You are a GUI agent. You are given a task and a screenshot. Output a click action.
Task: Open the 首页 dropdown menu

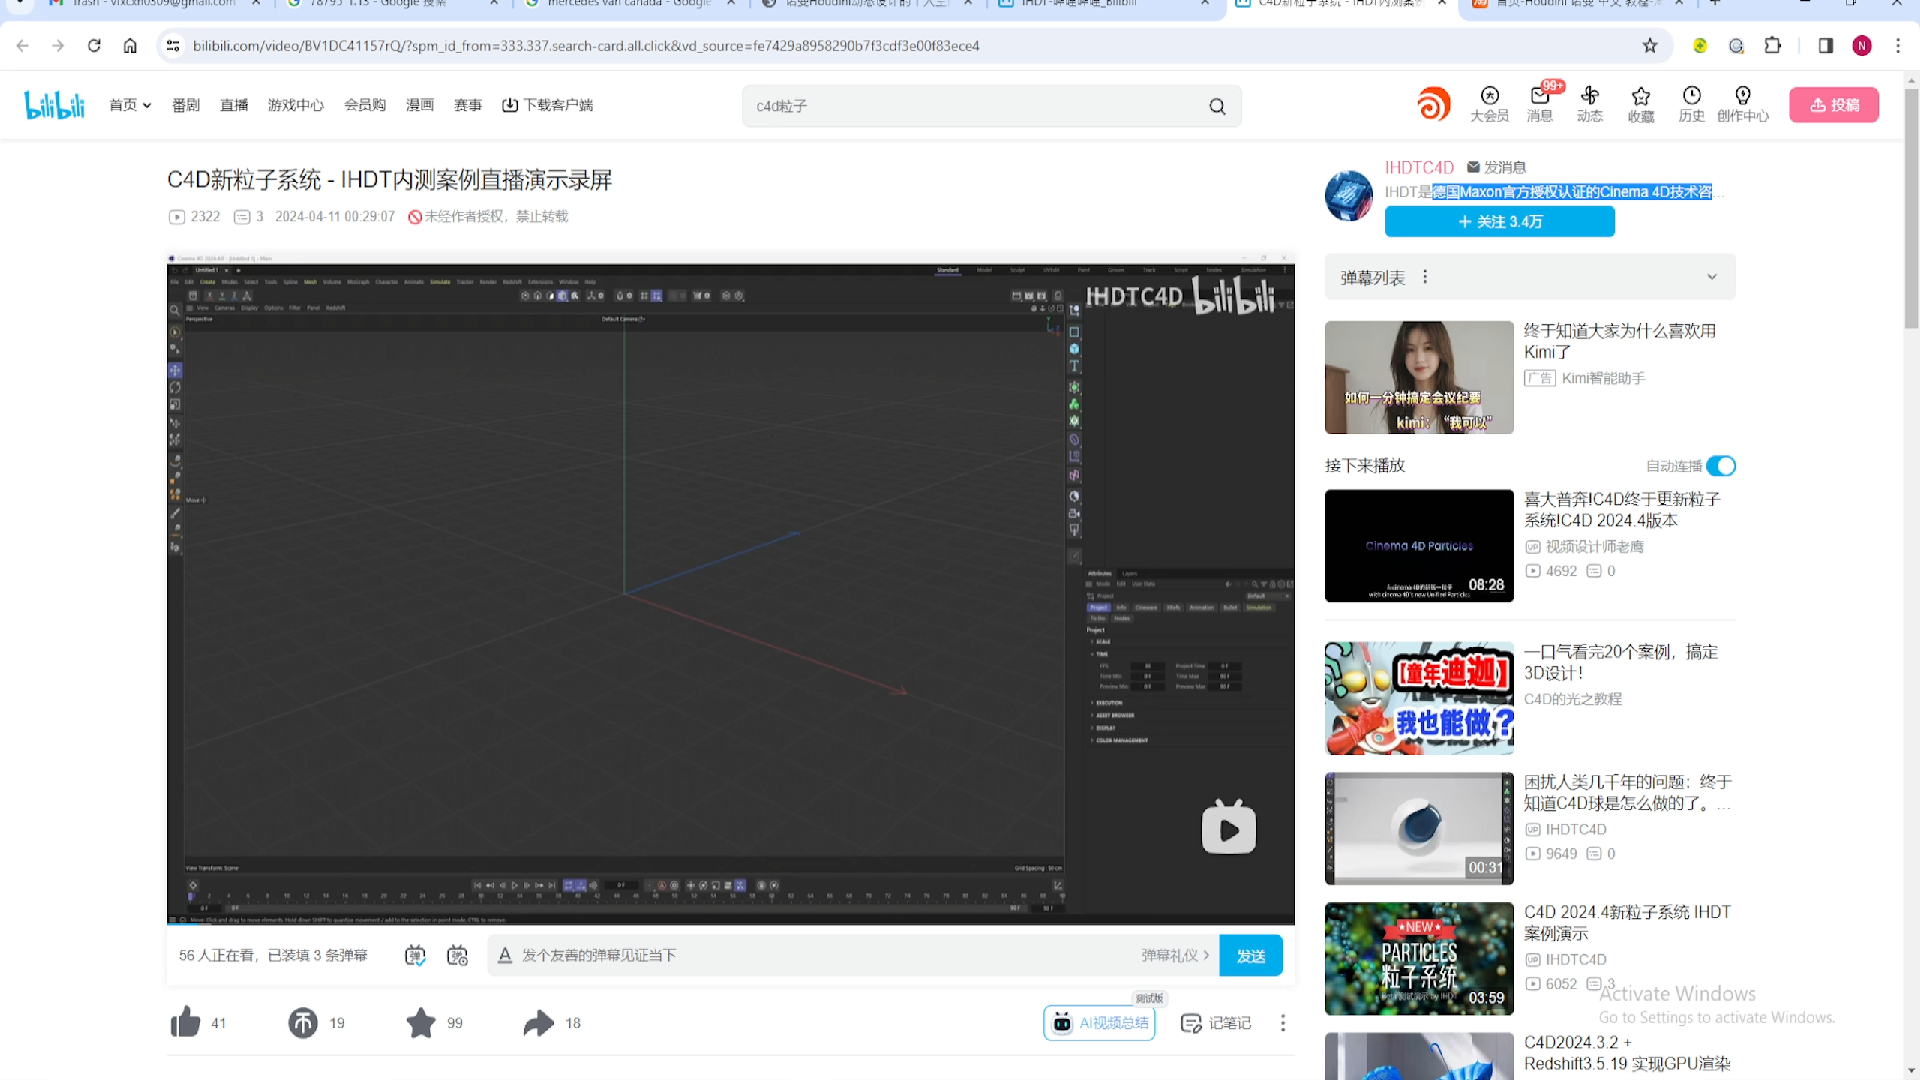(x=130, y=105)
